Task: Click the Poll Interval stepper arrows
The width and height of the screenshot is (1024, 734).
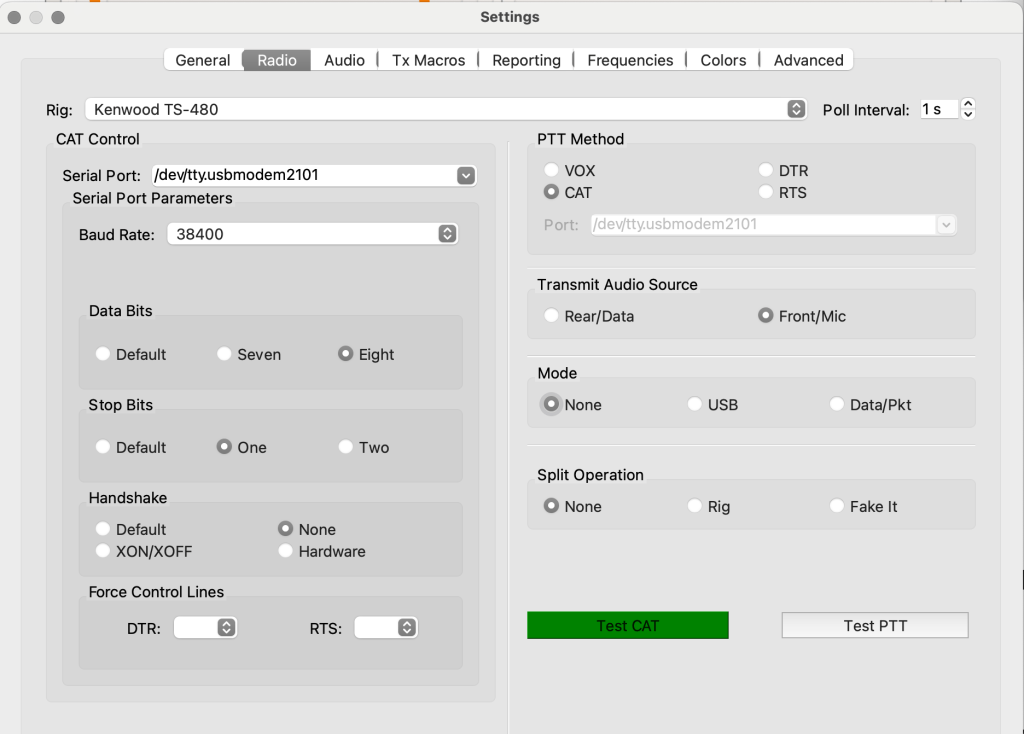Action: coord(968,109)
